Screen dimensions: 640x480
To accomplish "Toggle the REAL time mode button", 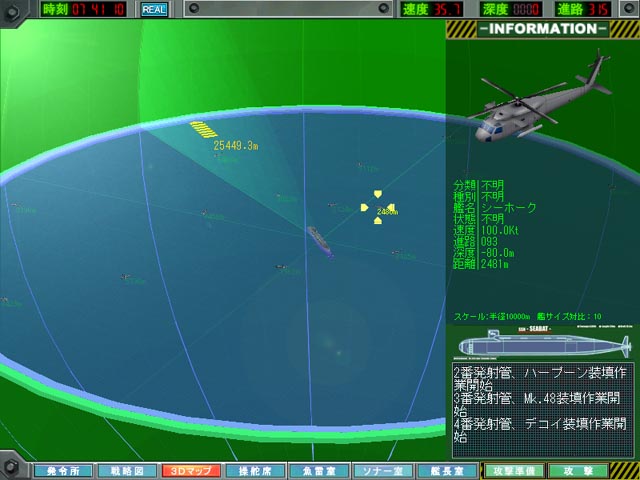I will tap(155, 9).
